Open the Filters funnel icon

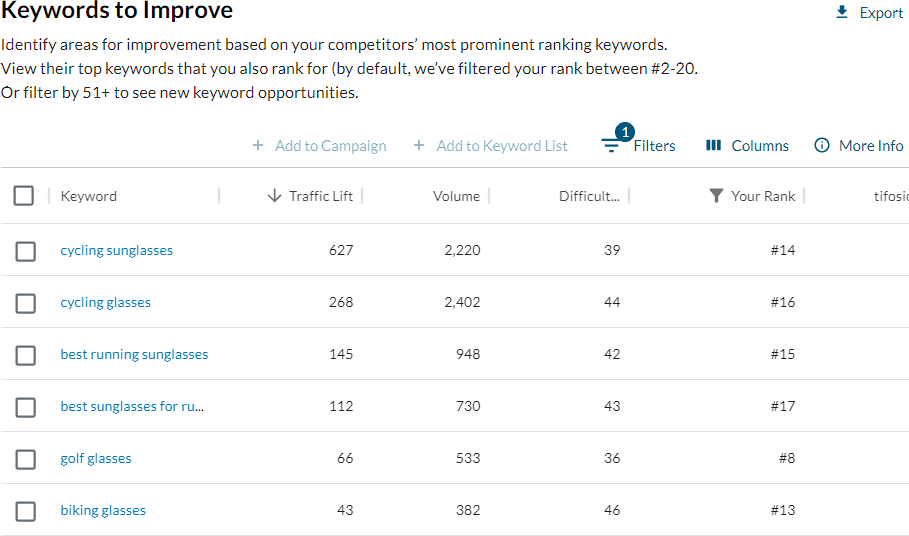[x=611, y=146]
